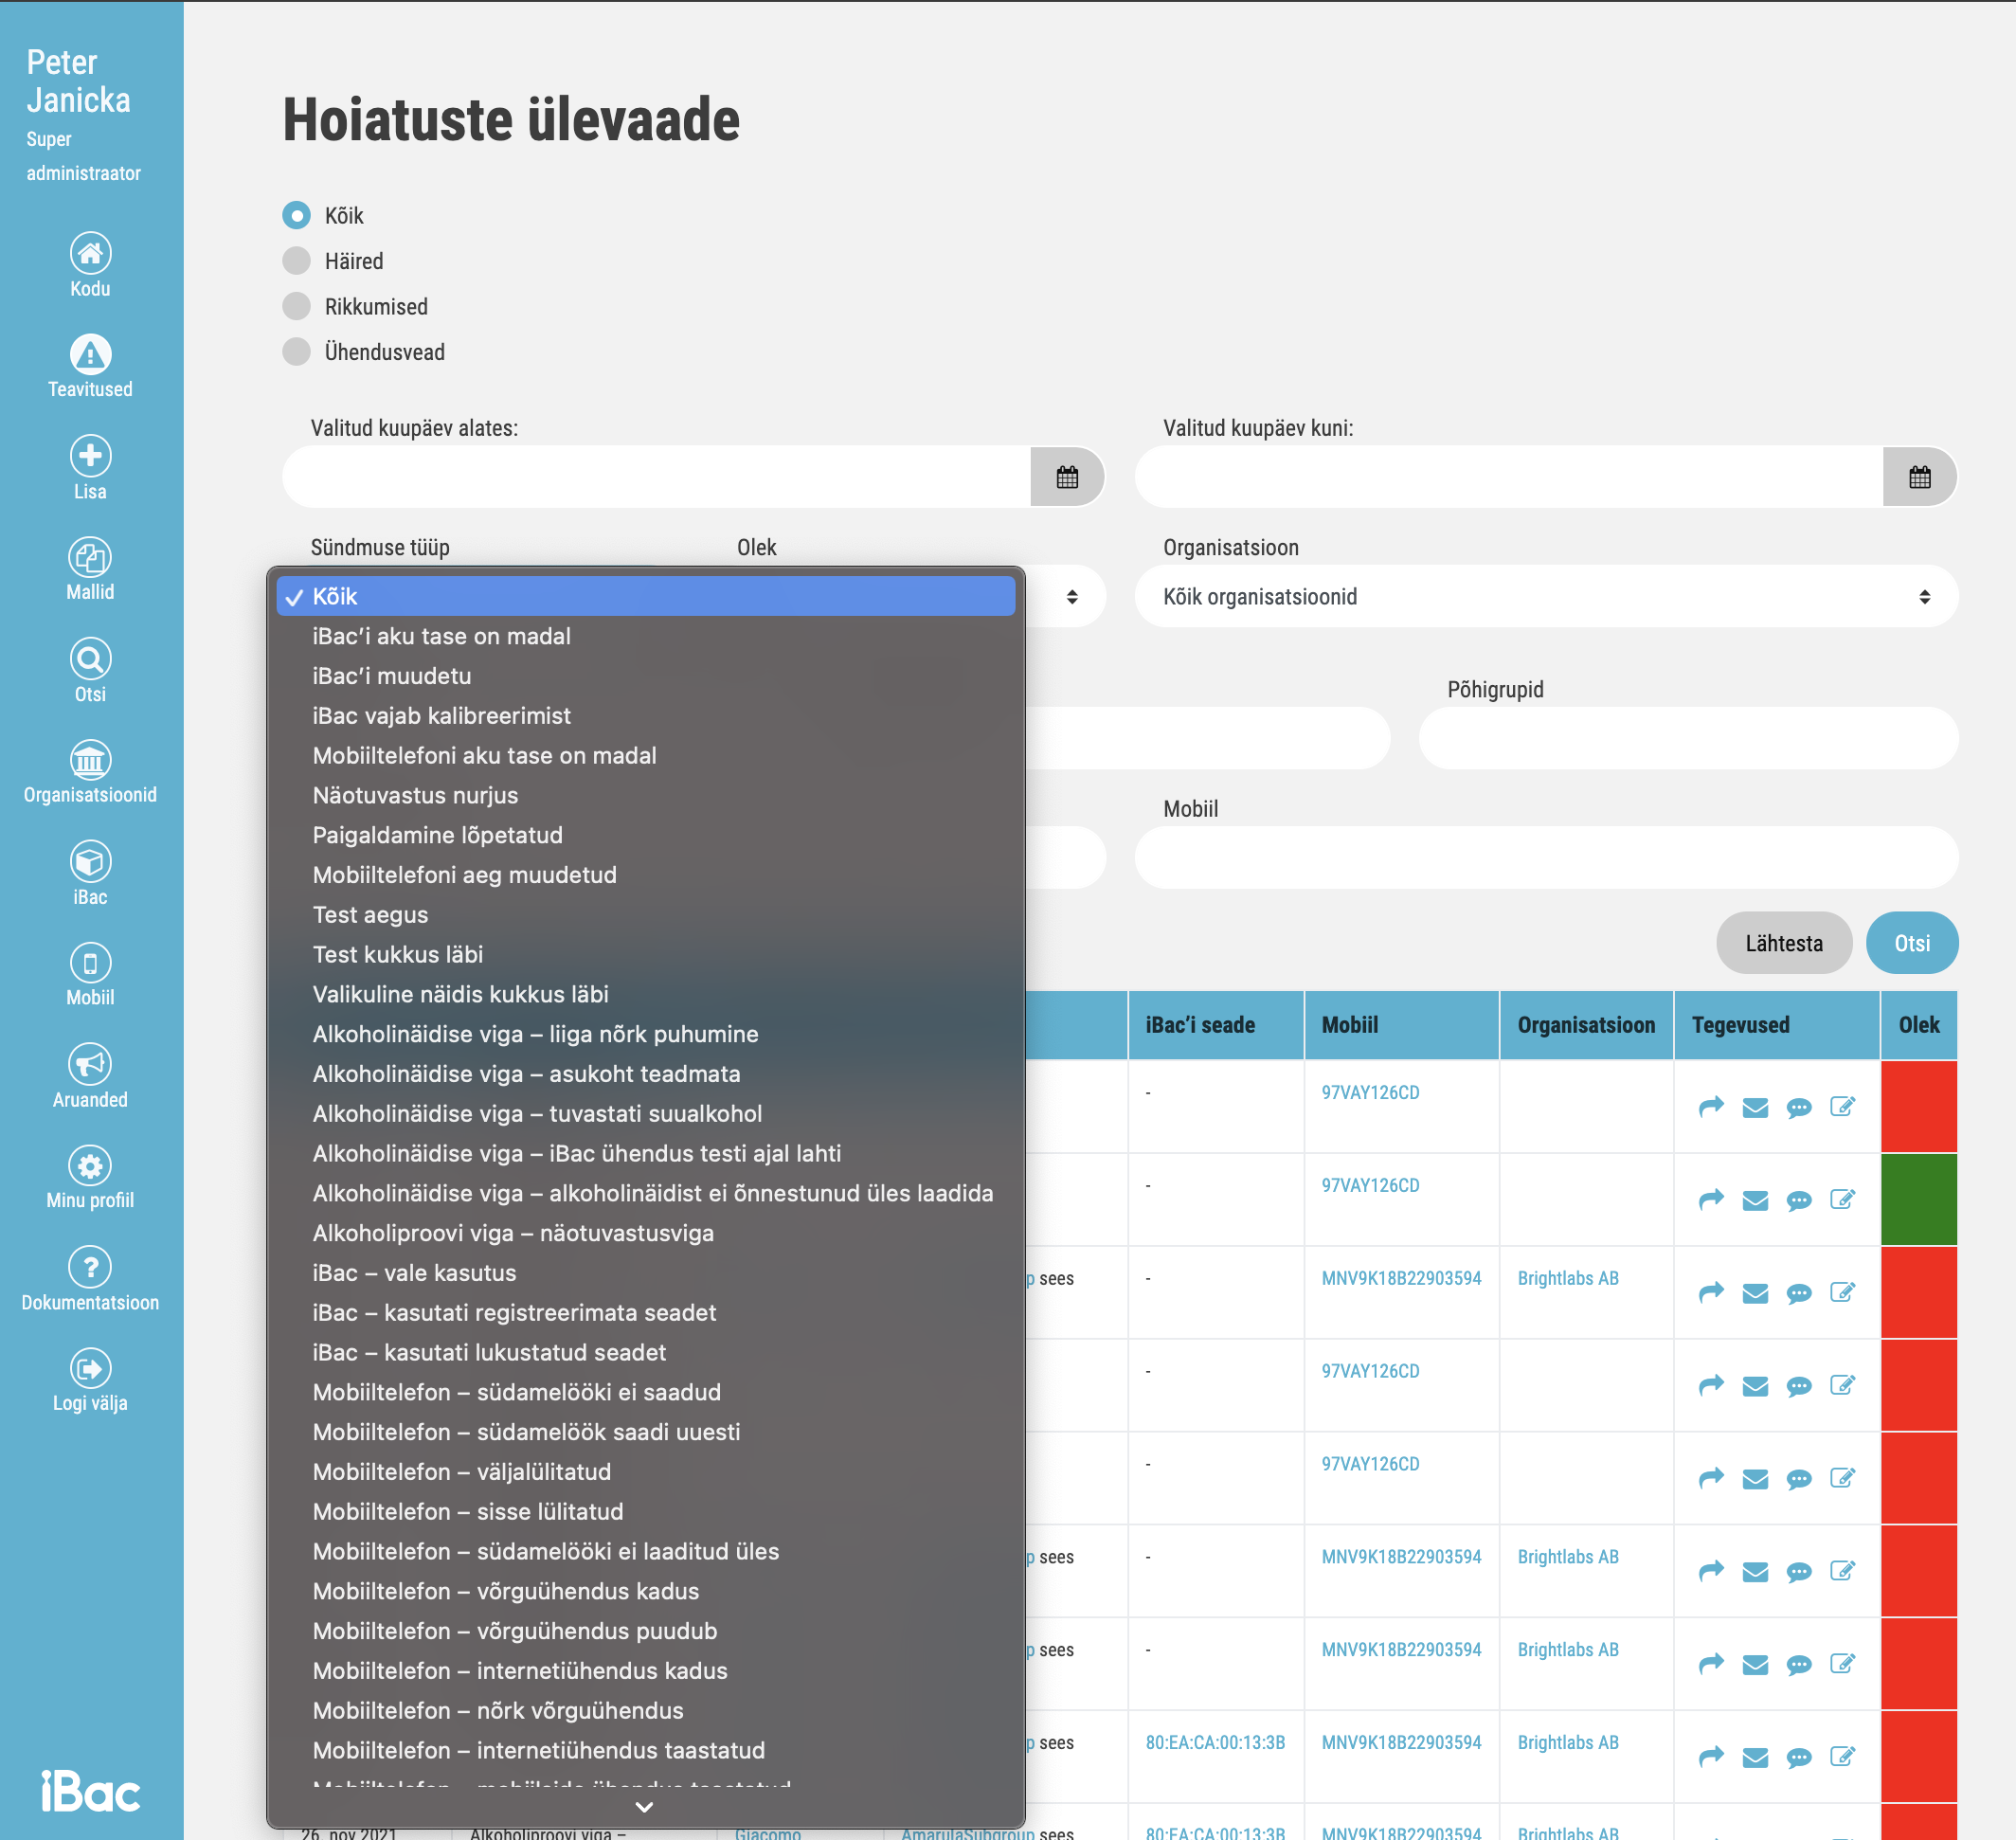Click the Mallid templates sidebar icon
The height and width of the screenshot is (1840, 2016).
[x=90, y=558]
